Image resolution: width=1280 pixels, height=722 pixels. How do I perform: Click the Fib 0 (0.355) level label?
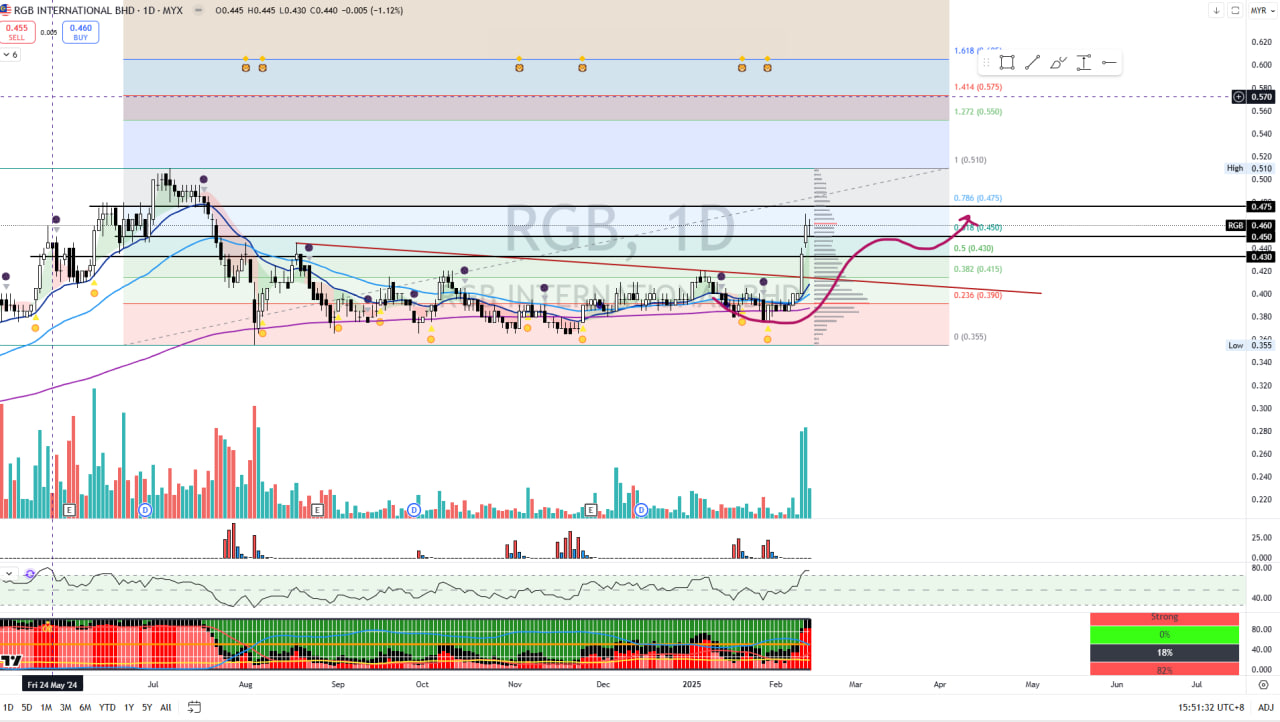[x=970, y=337]
